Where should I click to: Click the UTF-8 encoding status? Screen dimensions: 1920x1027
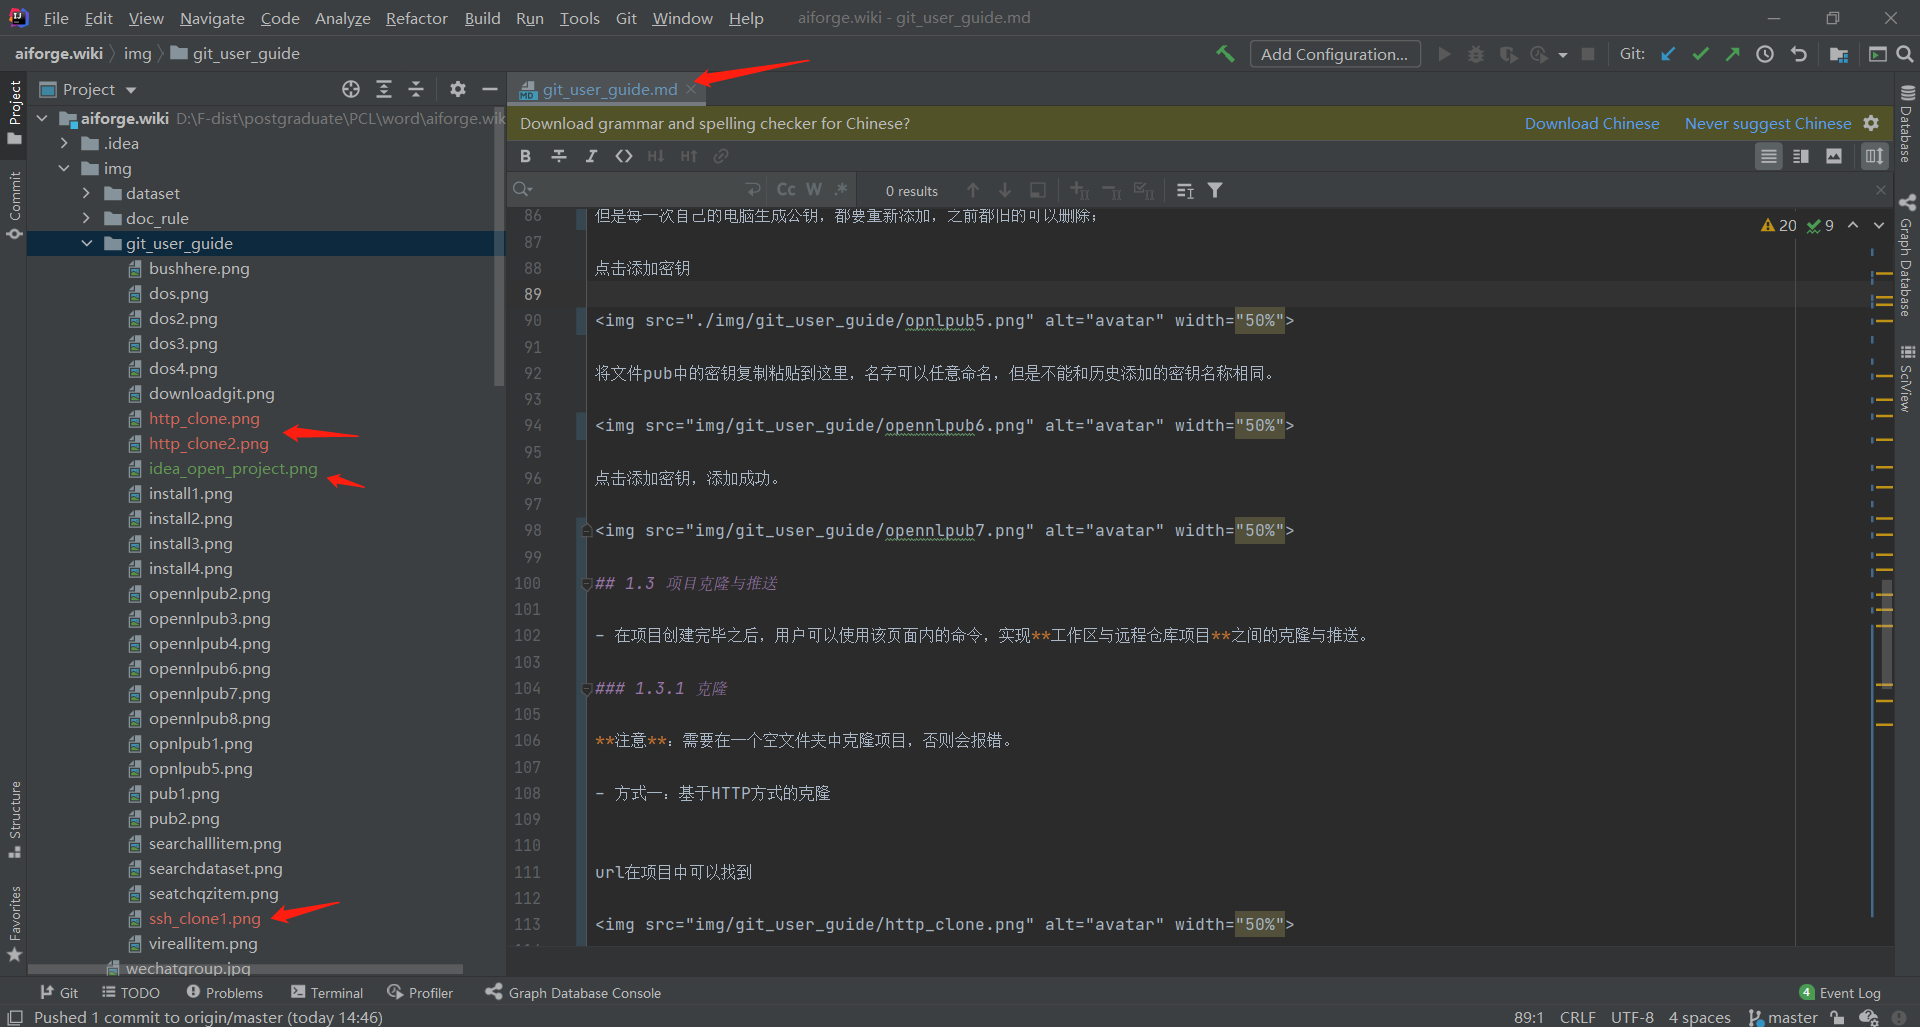pyautogui.click(x=1632, y=1017)
